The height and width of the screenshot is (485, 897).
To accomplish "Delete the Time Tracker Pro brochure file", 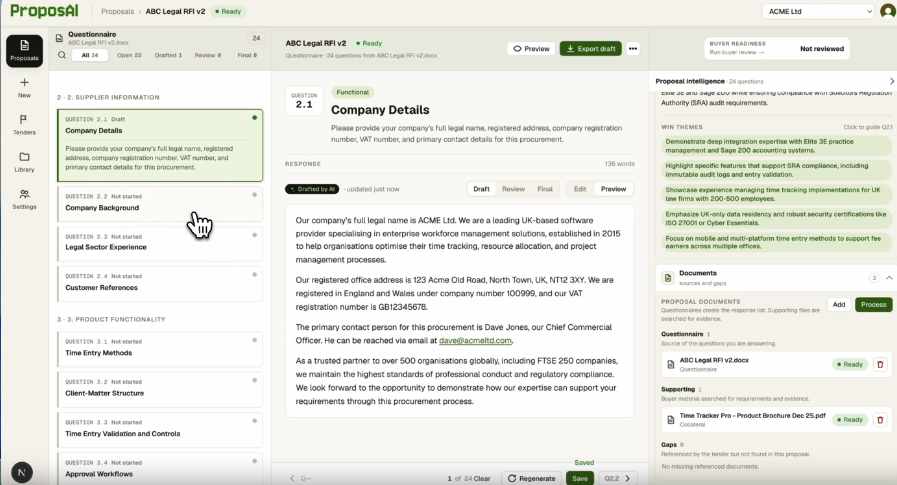I will click(x=880, y=420).
